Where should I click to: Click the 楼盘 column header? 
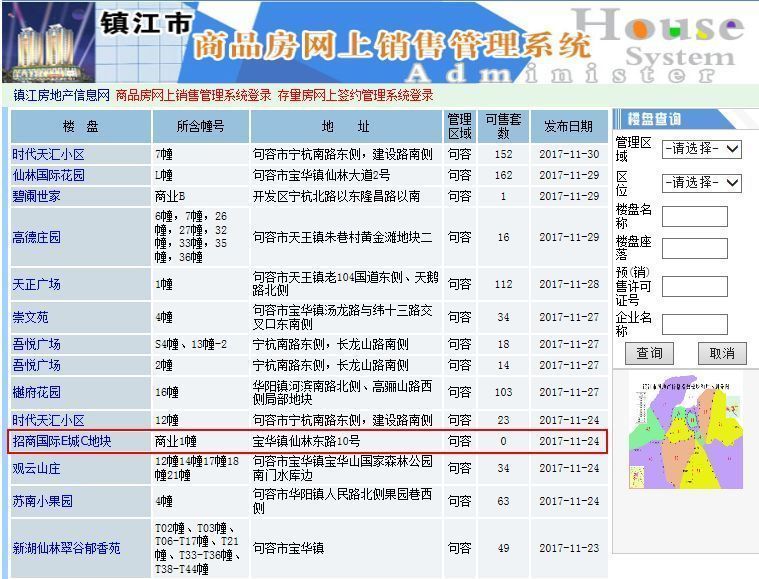(x=80, y=126)
